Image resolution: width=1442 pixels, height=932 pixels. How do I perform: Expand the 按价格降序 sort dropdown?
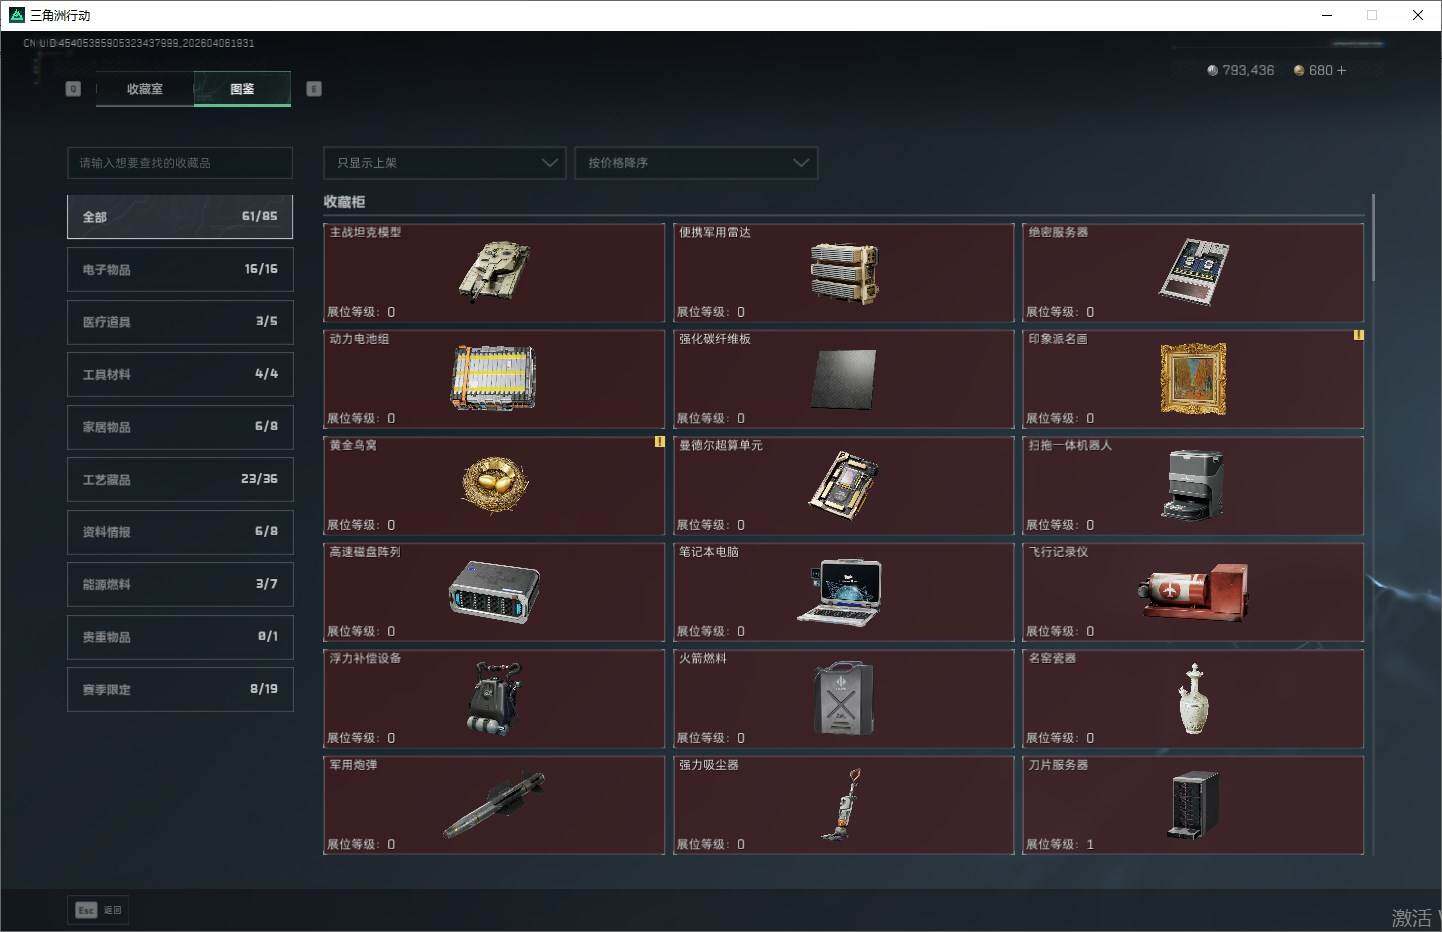696,163
